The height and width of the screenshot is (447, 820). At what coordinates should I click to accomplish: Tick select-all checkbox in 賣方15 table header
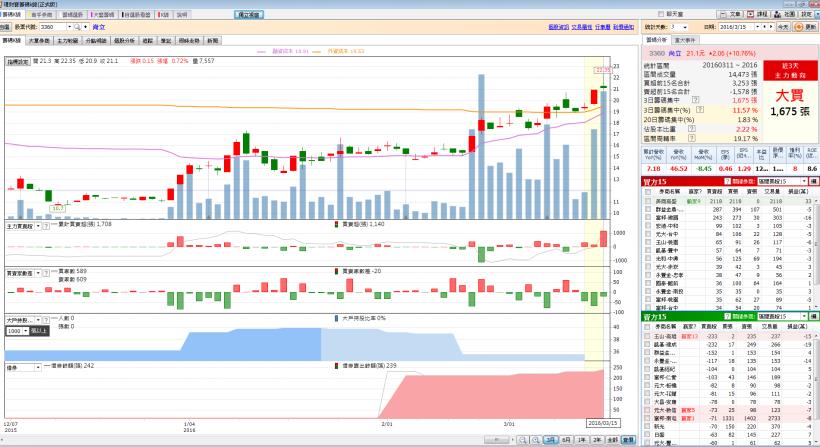pos(648,327)
